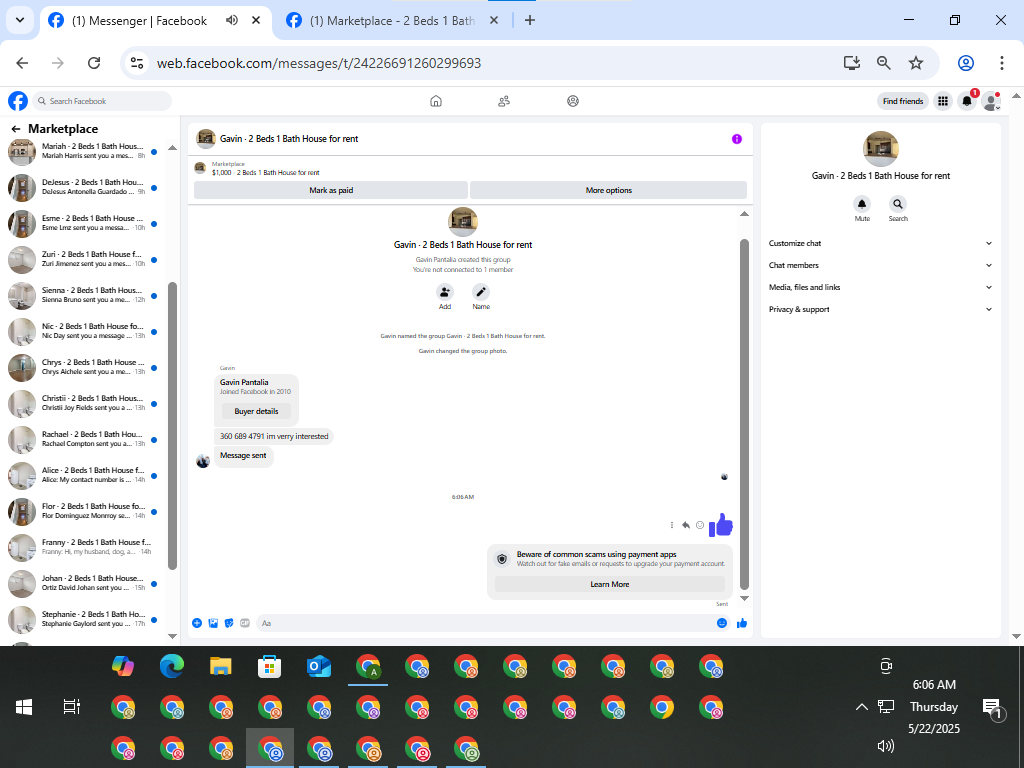Expand Customize chat section
Viewport: 1024px width, 768px height.
880,243
